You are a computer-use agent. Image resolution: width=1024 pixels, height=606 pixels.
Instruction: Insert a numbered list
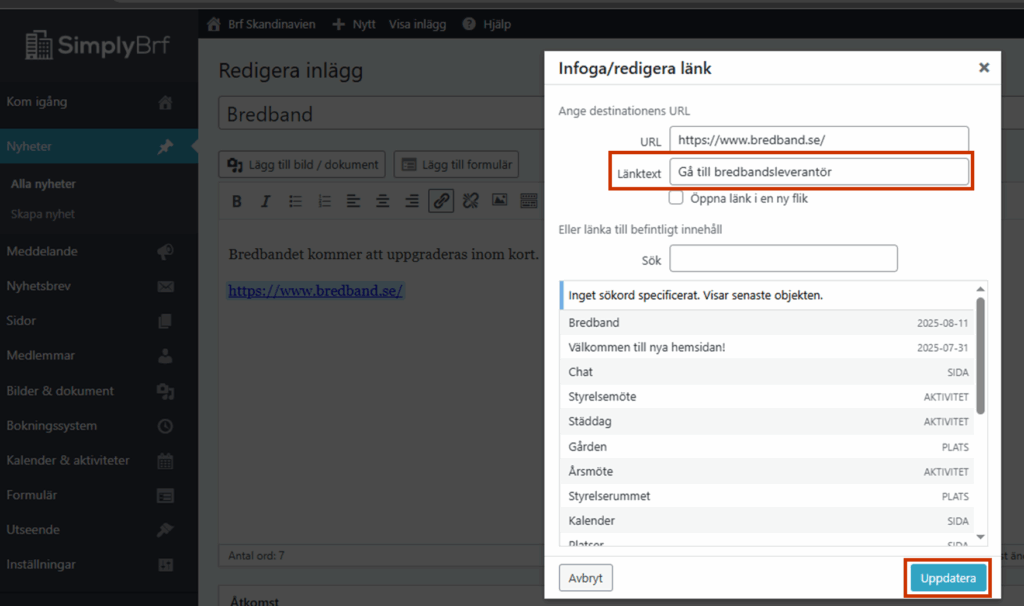click(x=325, y=201)
